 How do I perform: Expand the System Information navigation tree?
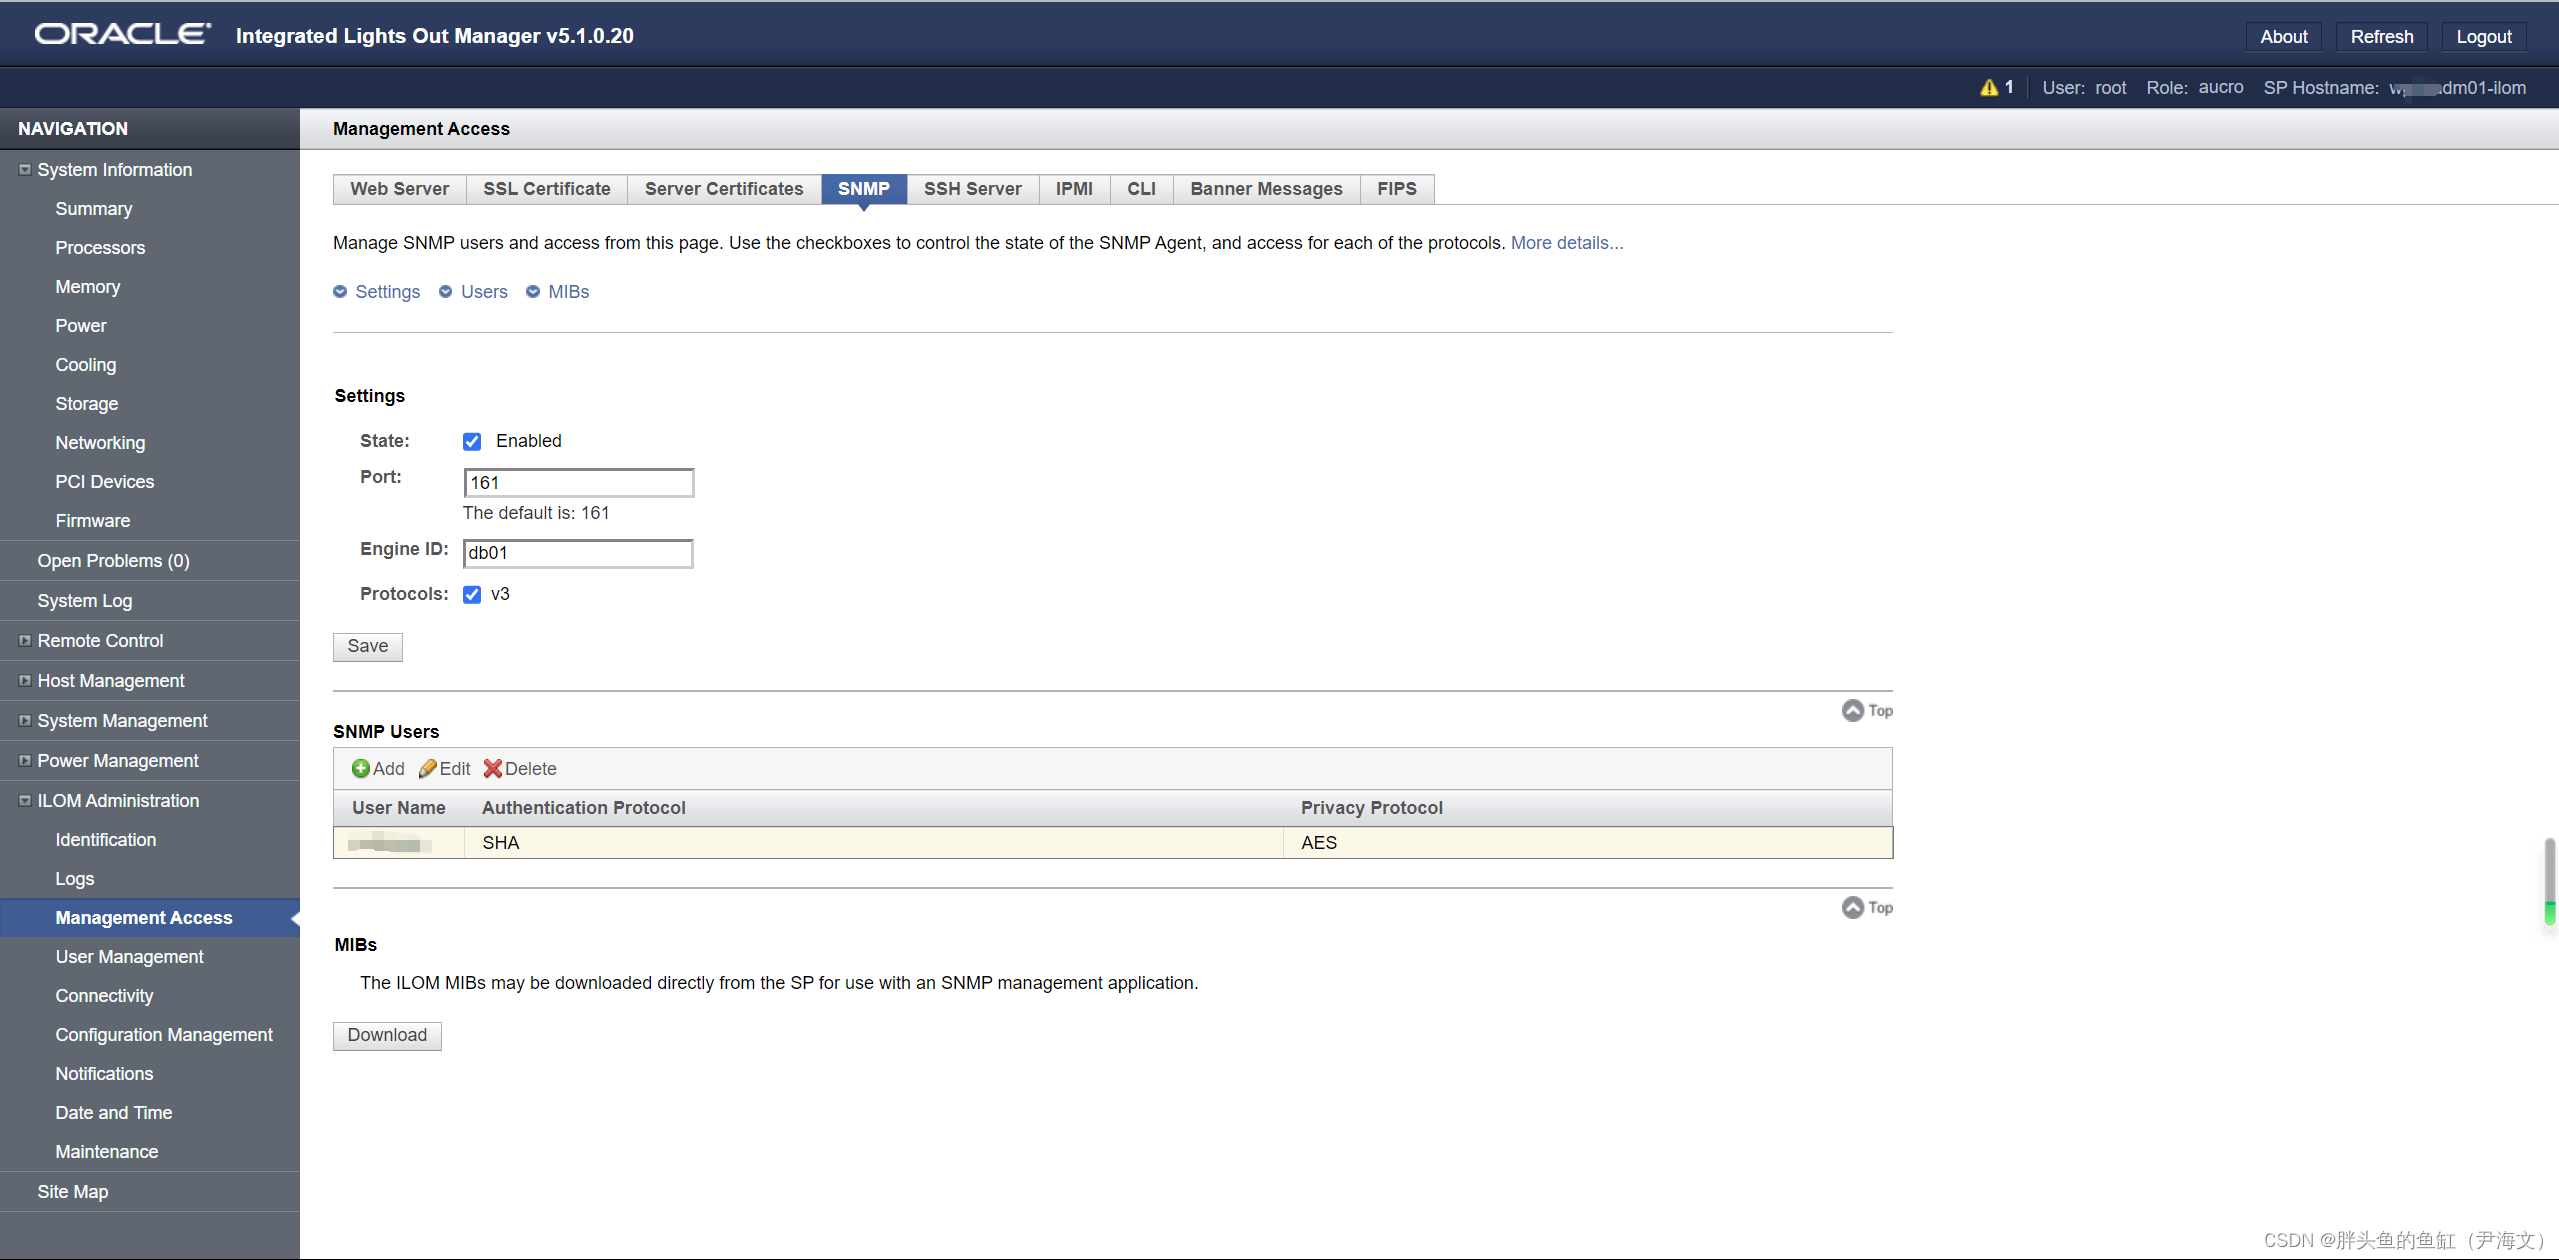[23, 168]
